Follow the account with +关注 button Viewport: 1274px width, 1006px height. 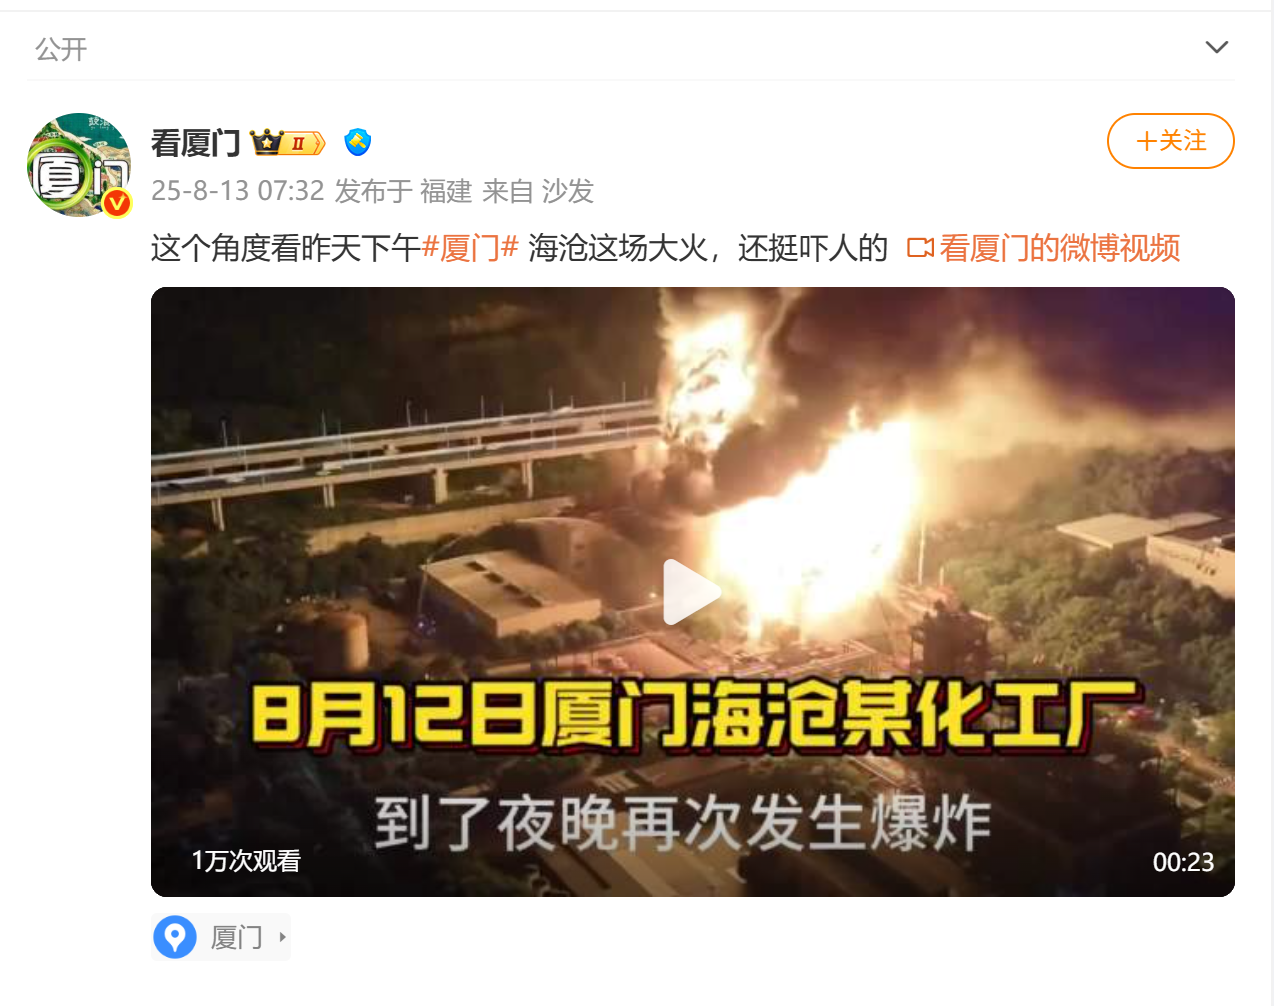[x=1170, y=141]
